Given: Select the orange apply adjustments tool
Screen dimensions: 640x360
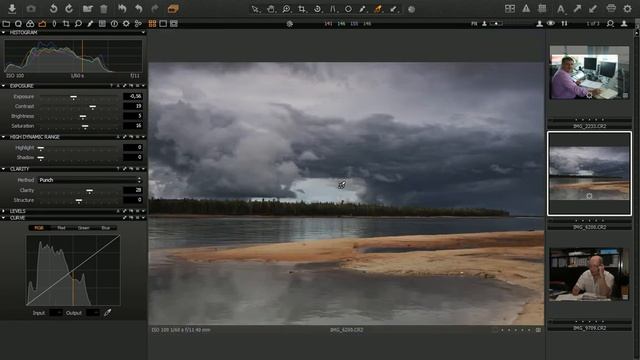Looking at the screenshot, I should [378, 9].
